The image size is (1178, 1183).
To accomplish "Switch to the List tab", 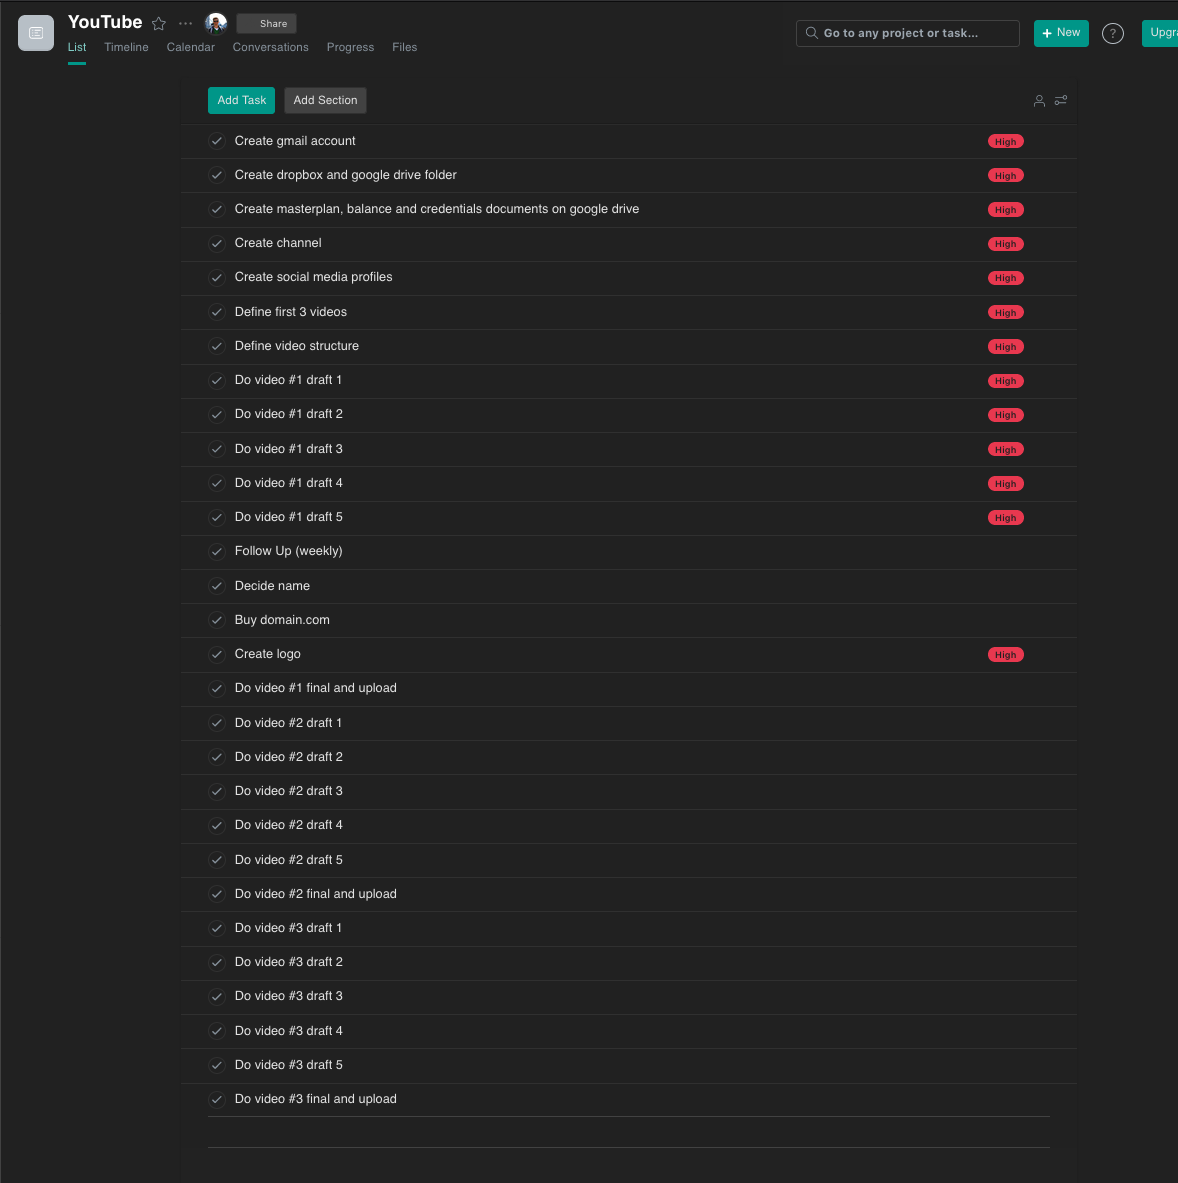I will 77,47.
